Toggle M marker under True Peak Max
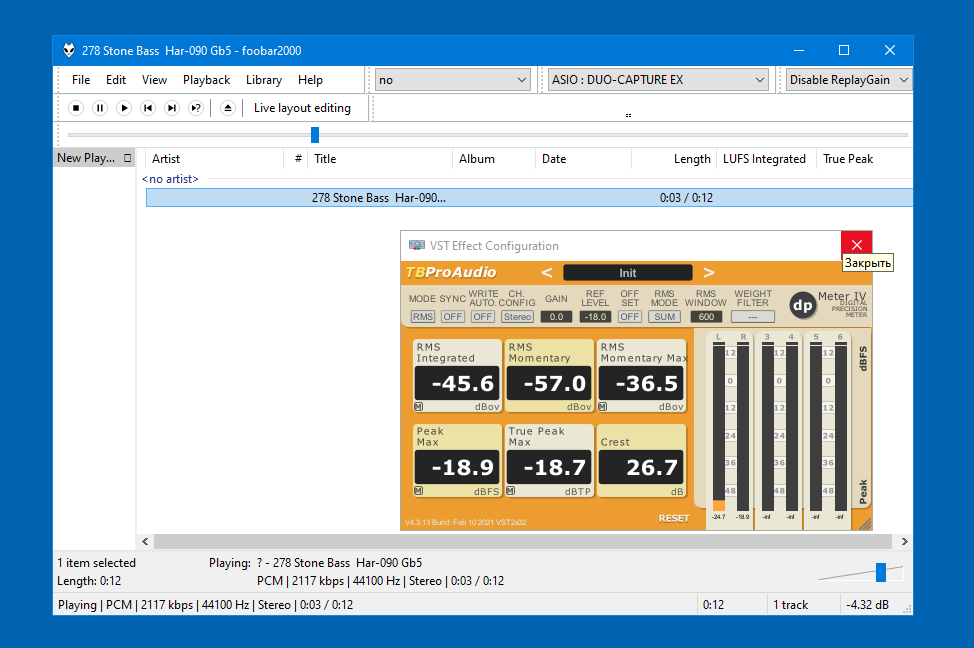The width and height of the screenshot is (974, 648). [x=511, y=491]
